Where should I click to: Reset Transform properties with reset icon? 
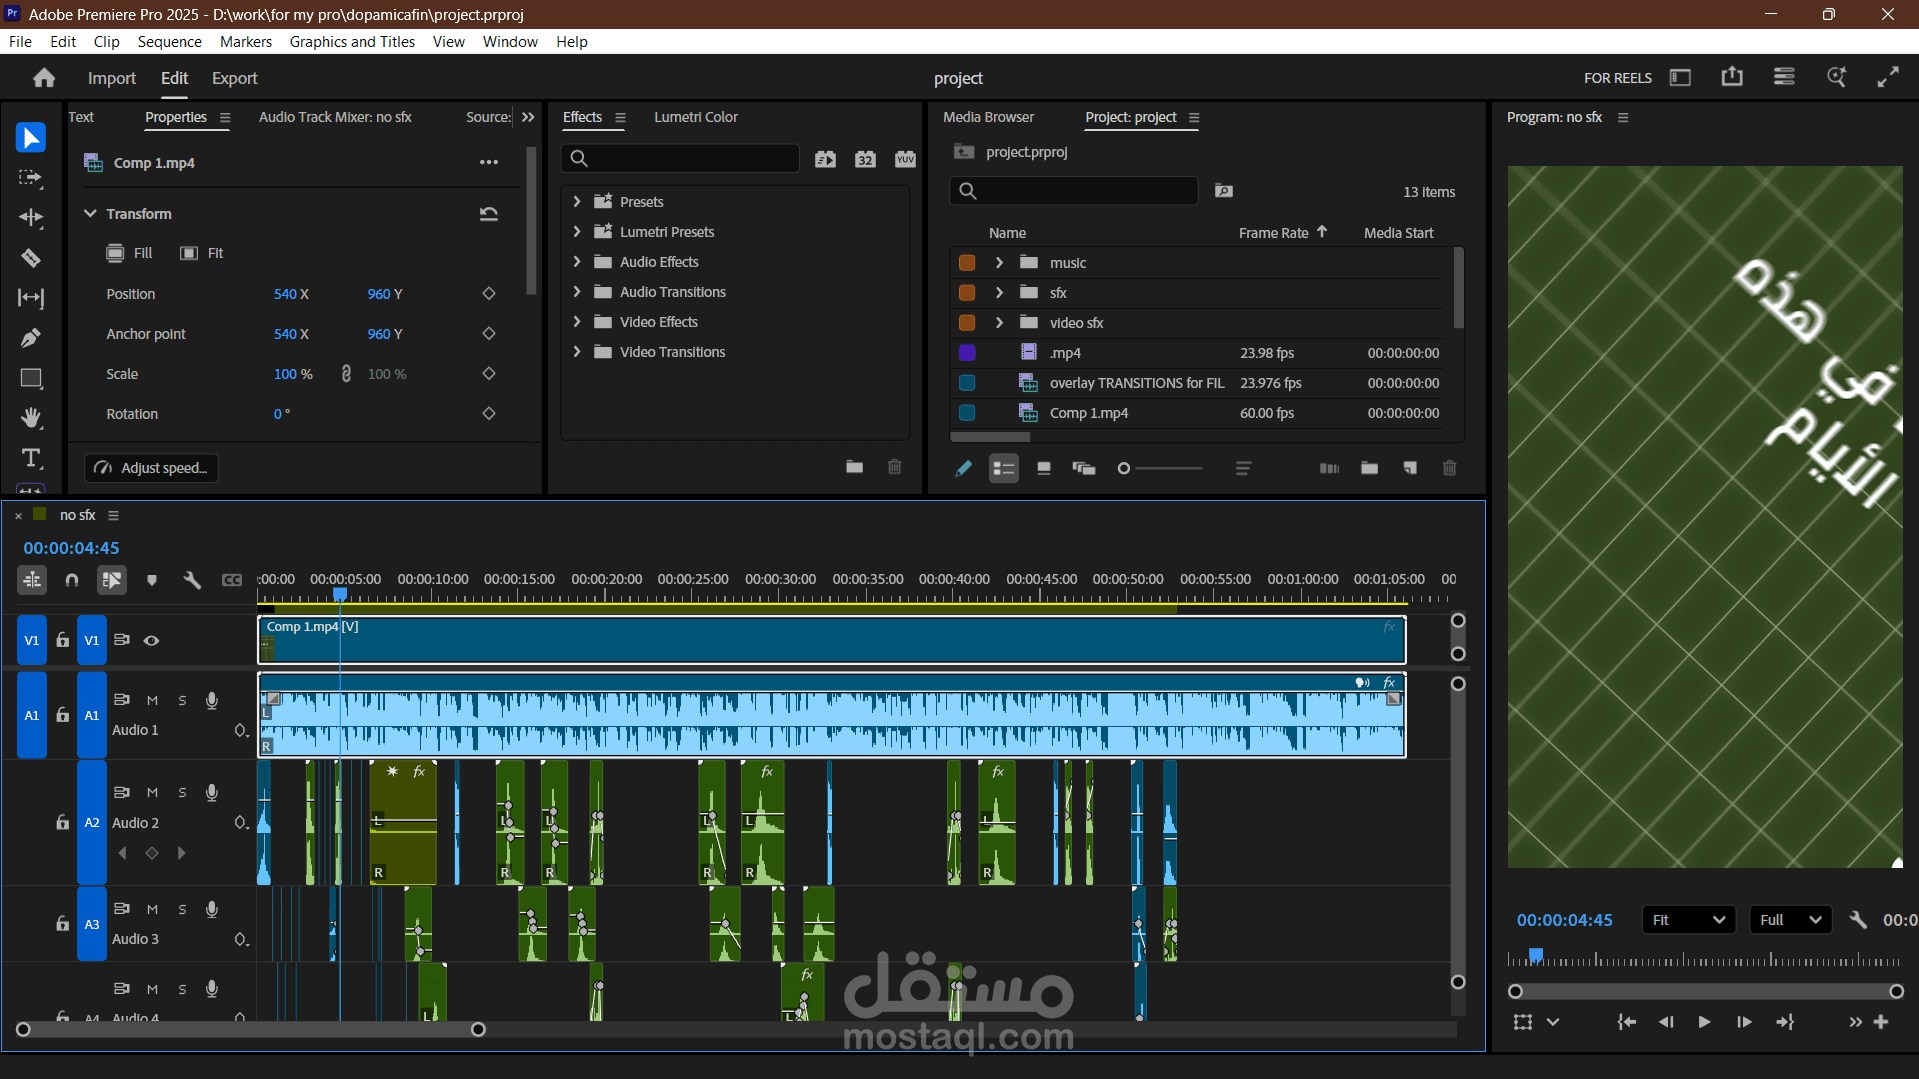coord(488,214)
